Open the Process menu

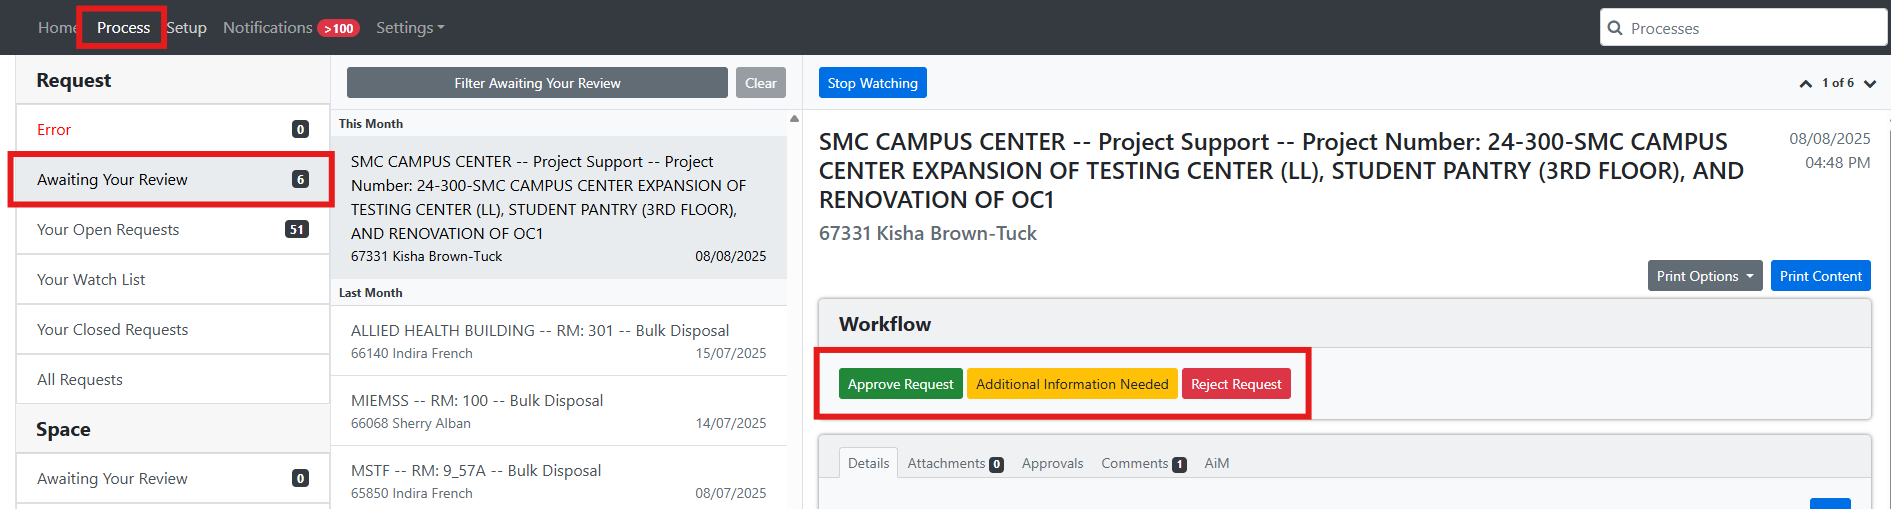click(123, 28)
